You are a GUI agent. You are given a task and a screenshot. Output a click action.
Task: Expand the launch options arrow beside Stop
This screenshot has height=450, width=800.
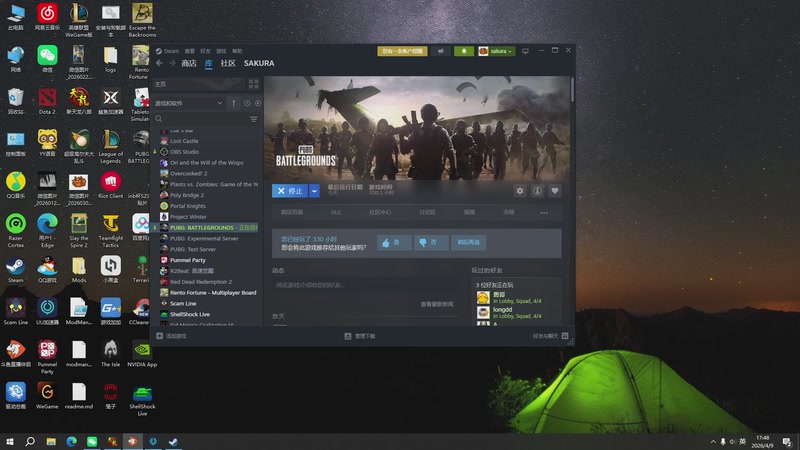[x=314, y=191]
